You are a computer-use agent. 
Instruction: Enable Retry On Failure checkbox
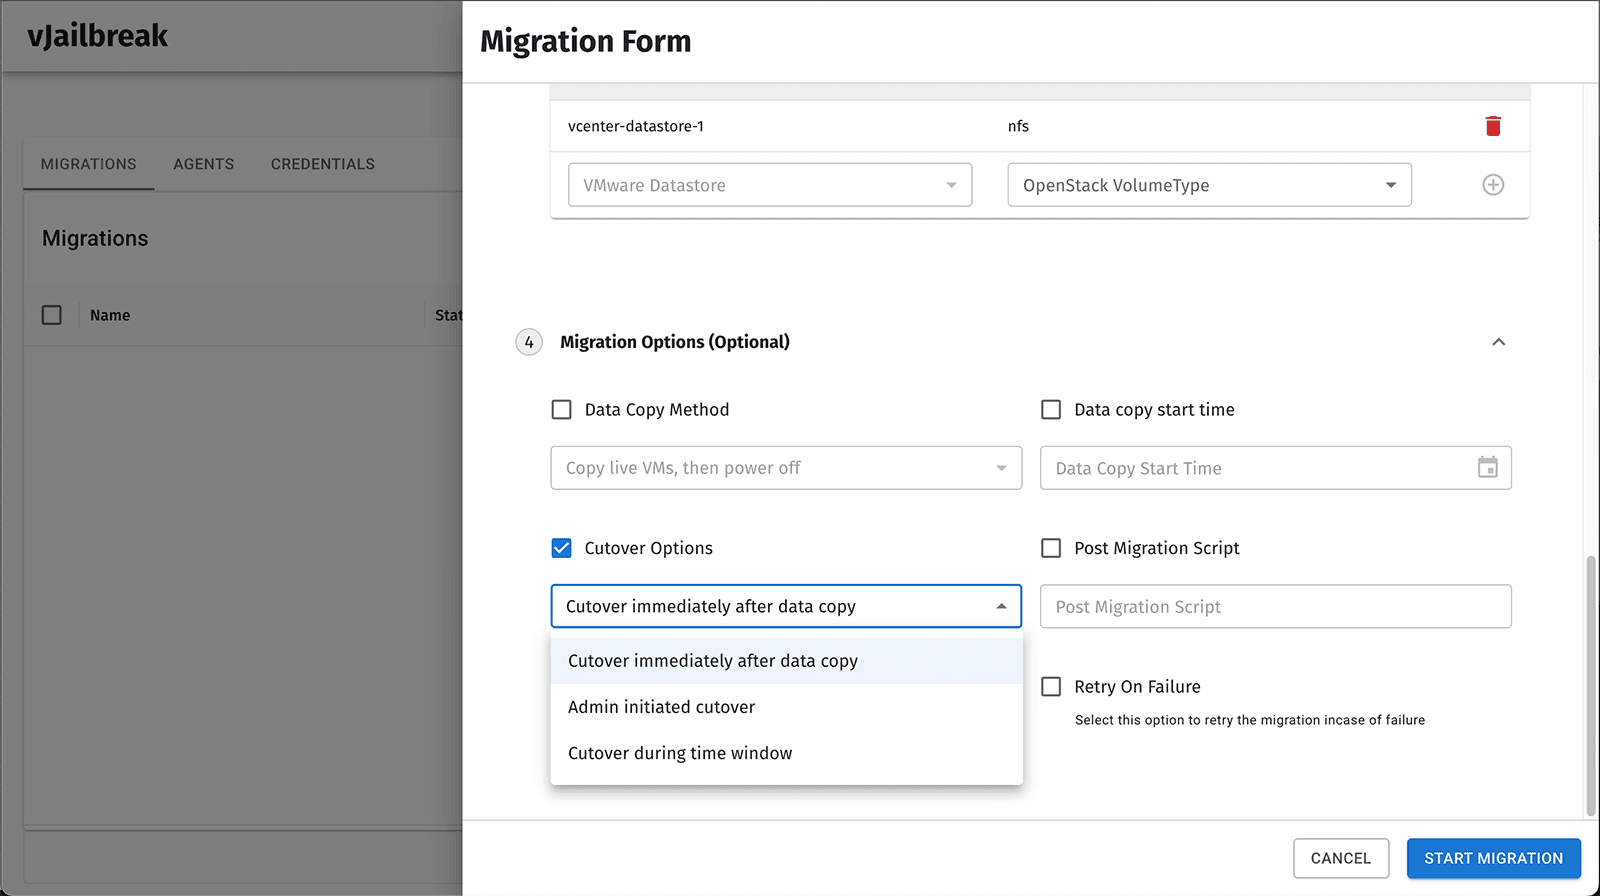click(1051, 687)
